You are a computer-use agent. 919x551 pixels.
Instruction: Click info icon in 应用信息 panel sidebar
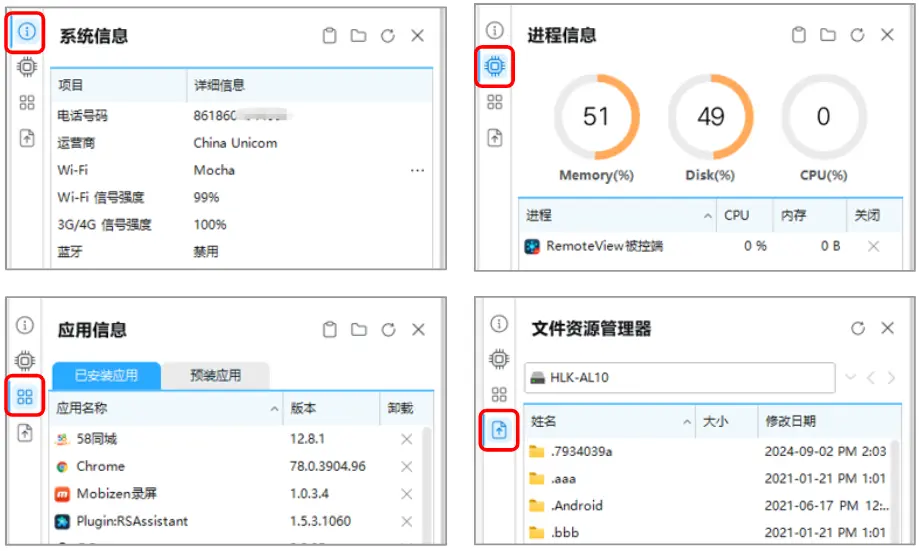25,325
